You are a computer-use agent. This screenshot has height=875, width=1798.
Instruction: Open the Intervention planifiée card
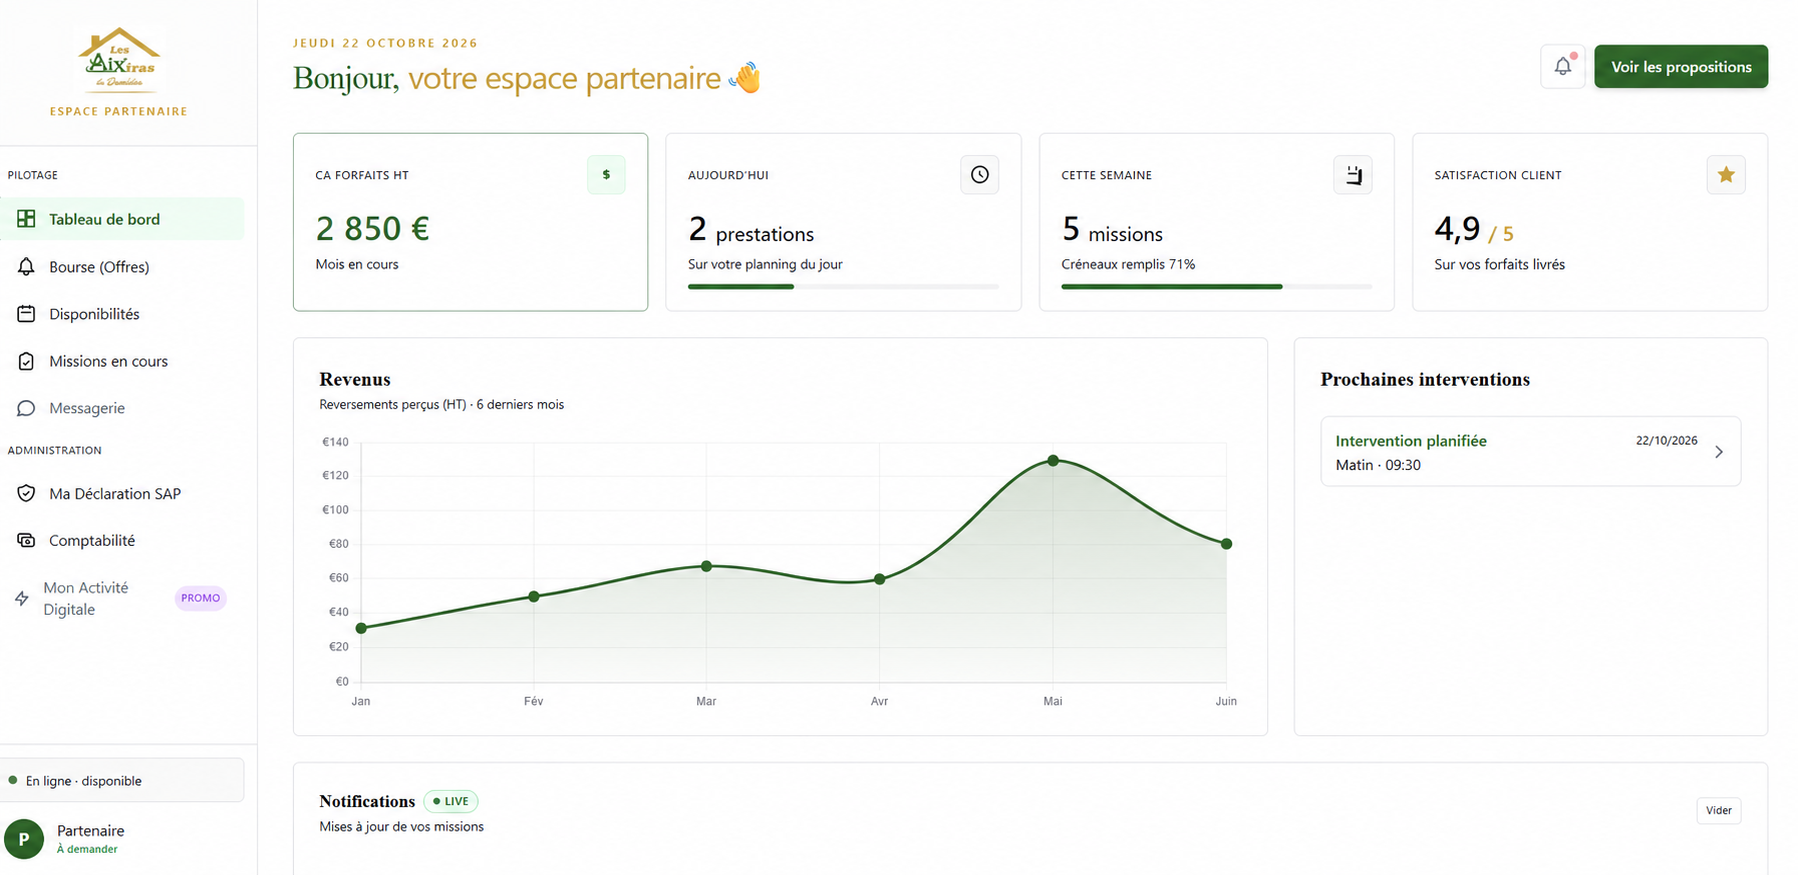click(x=1530, y=452)
